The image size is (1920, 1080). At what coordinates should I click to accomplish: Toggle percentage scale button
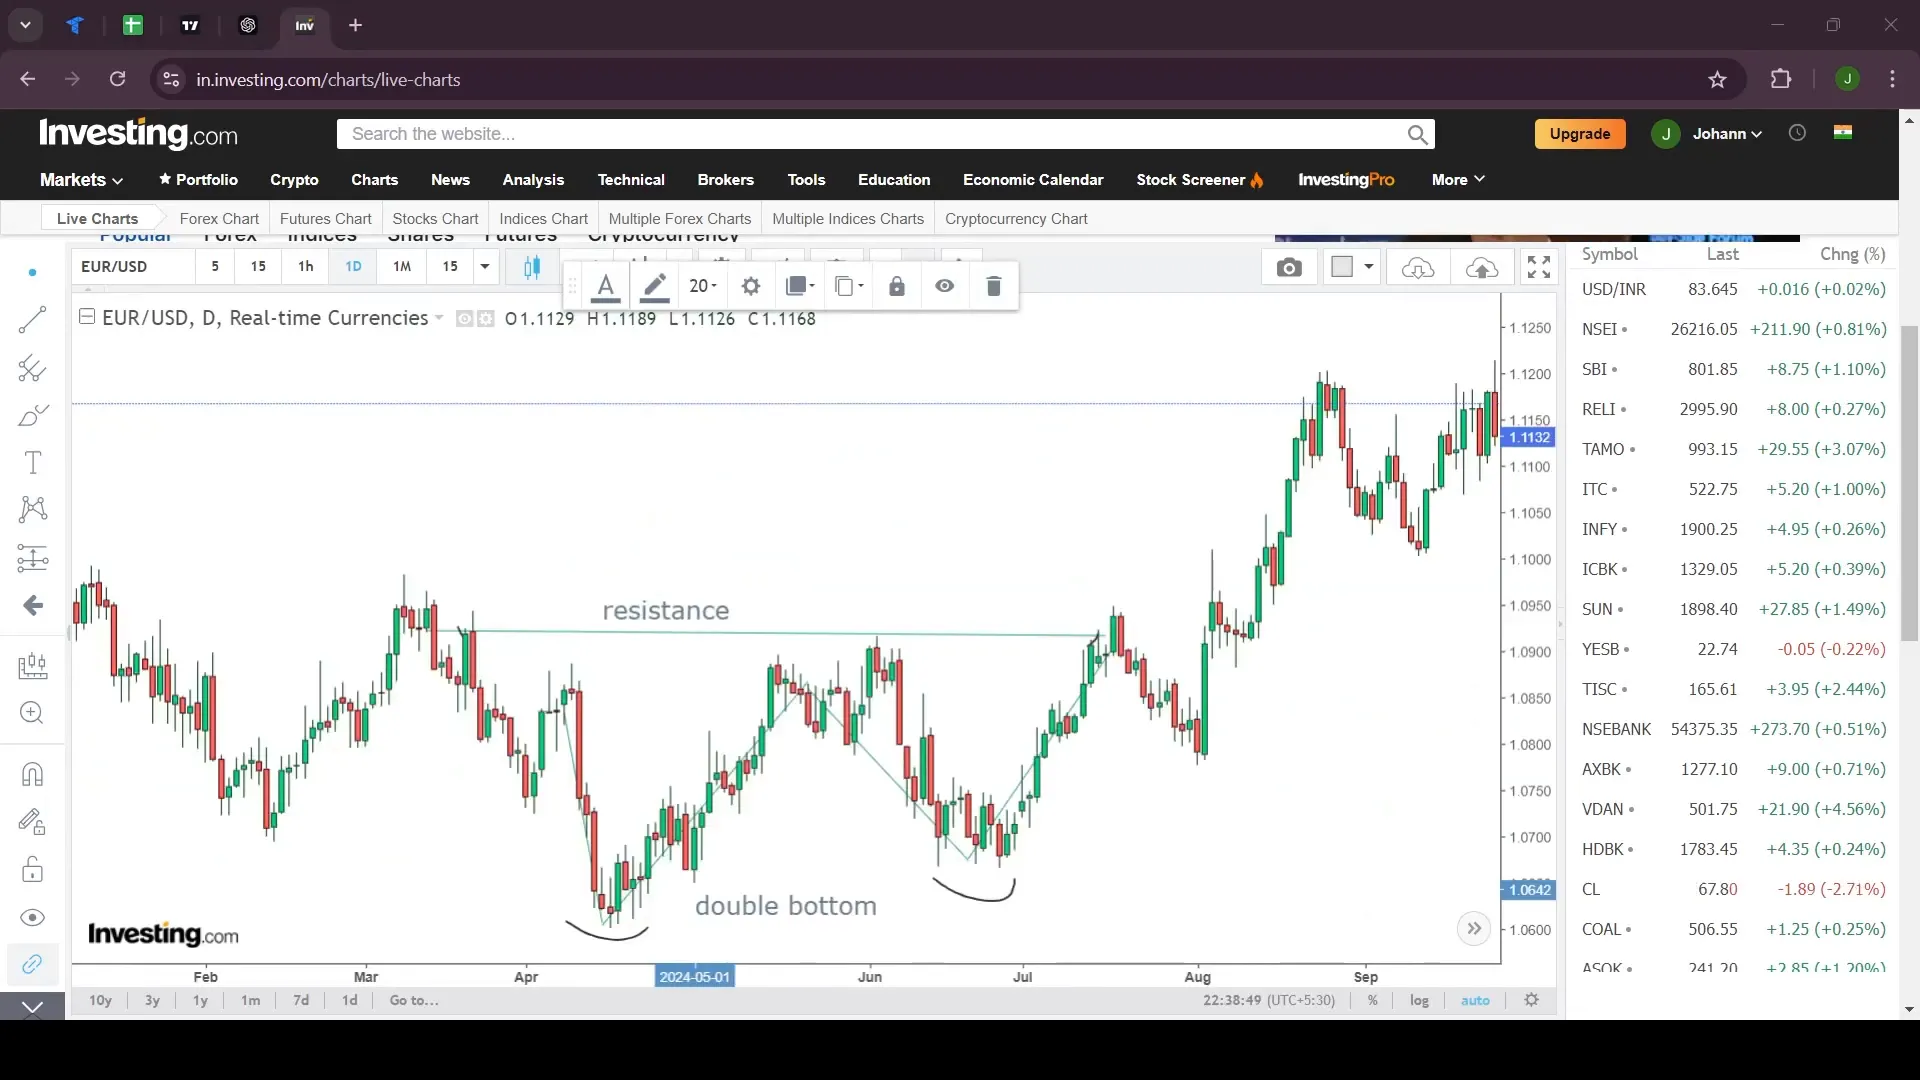click(x=1373, y=1001)
